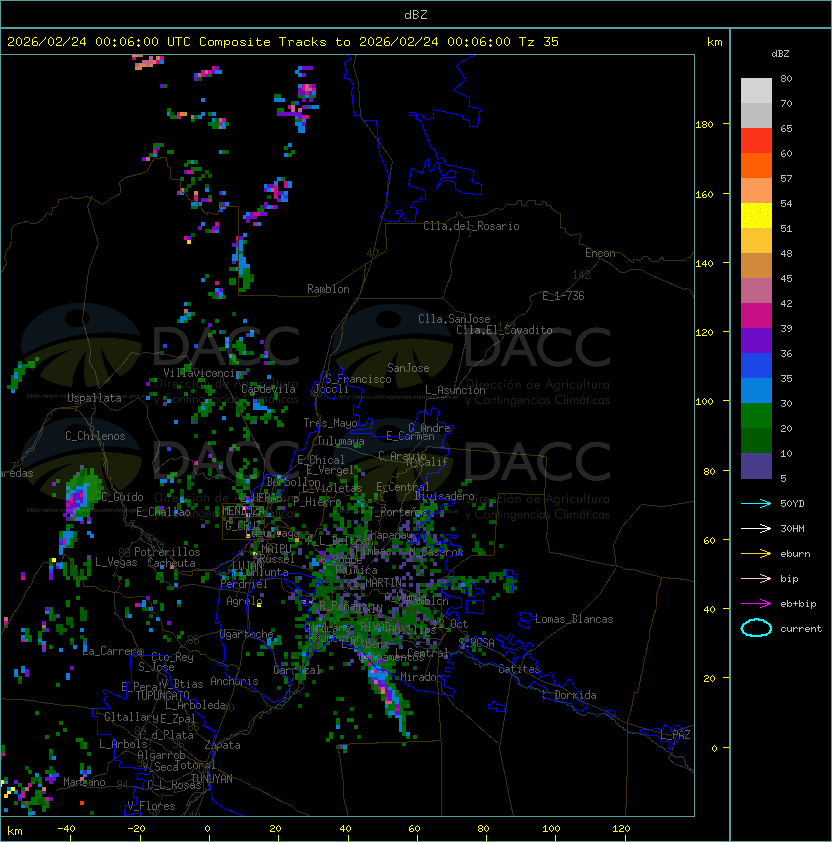Screen dimensions: 832x842
Task: Click the magenta eb+bip arrow legend icon
Action: pos(756,604)
